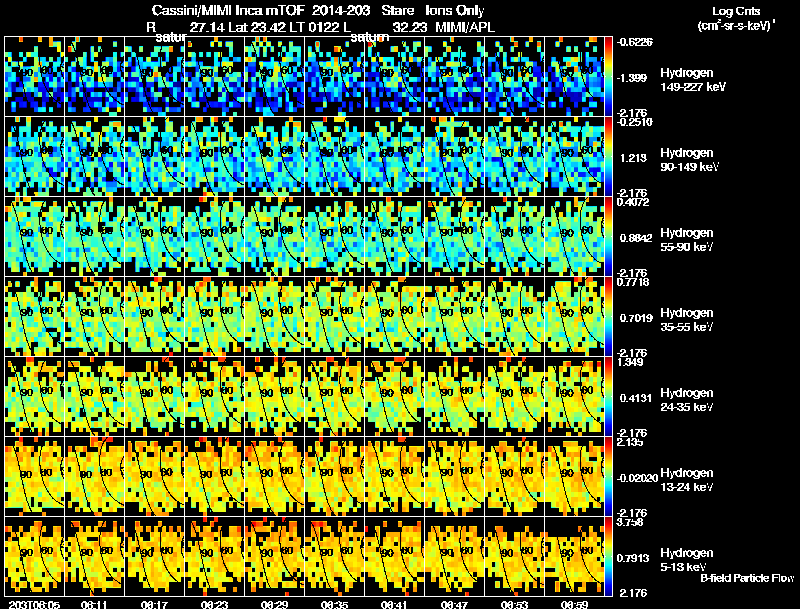Open the 13-24 keV image at 06:11
Viewport: 800px width, 609px height.
[x=95, y=477]
